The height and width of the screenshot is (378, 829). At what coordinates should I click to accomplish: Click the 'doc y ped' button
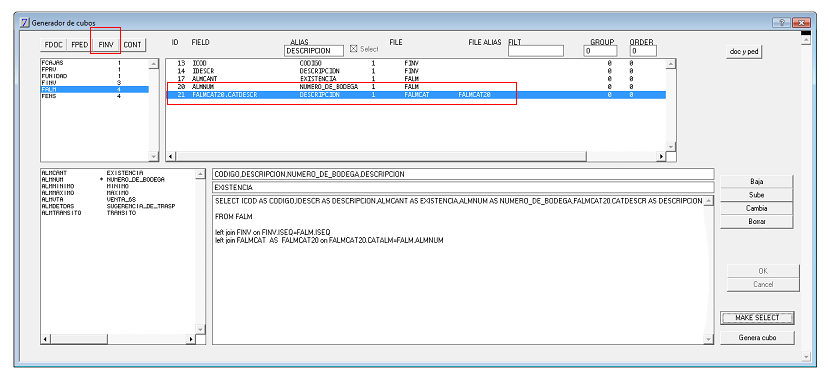coord(743,52)
